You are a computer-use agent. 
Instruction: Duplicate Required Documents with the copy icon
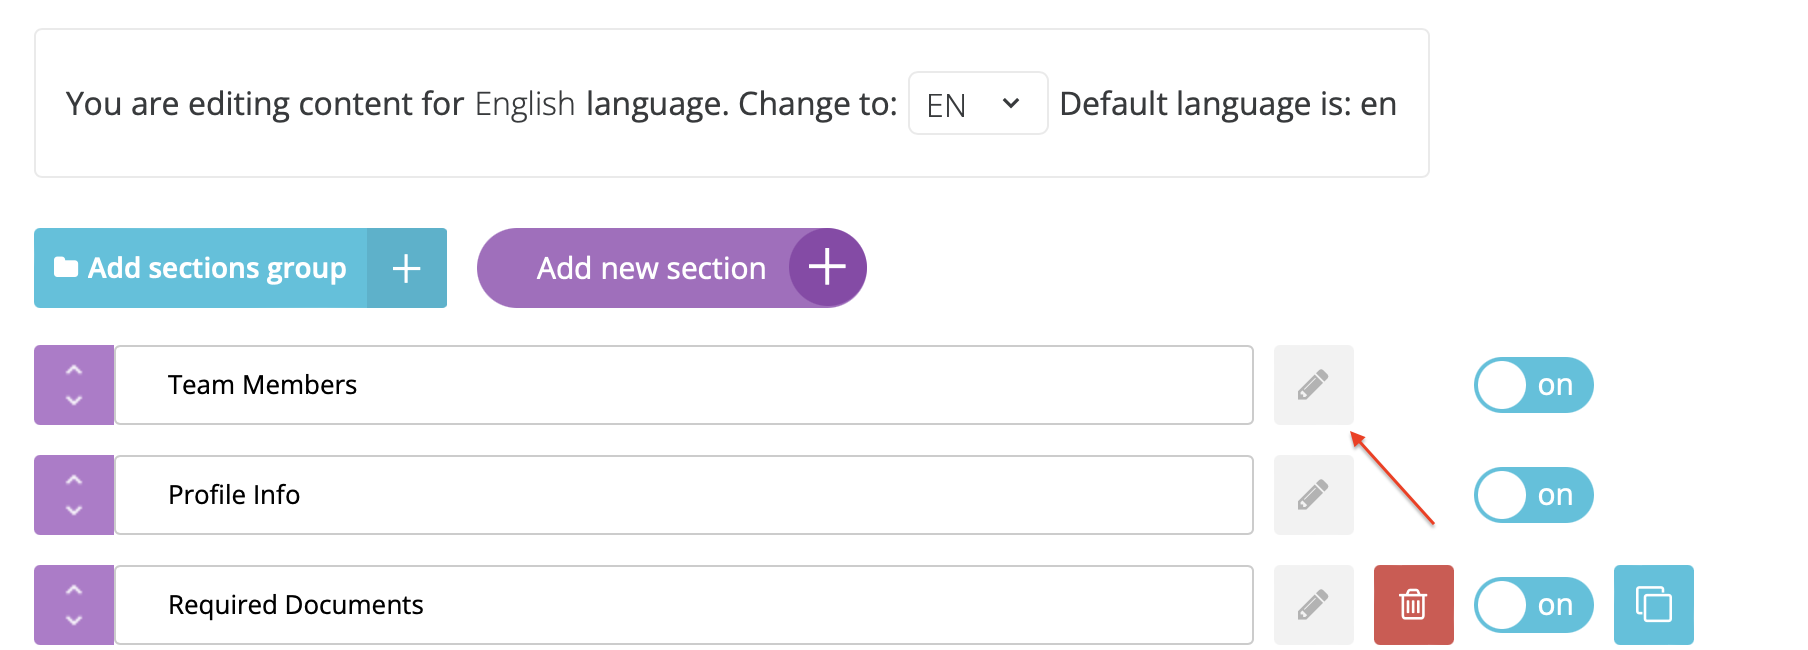point(1653,605)
